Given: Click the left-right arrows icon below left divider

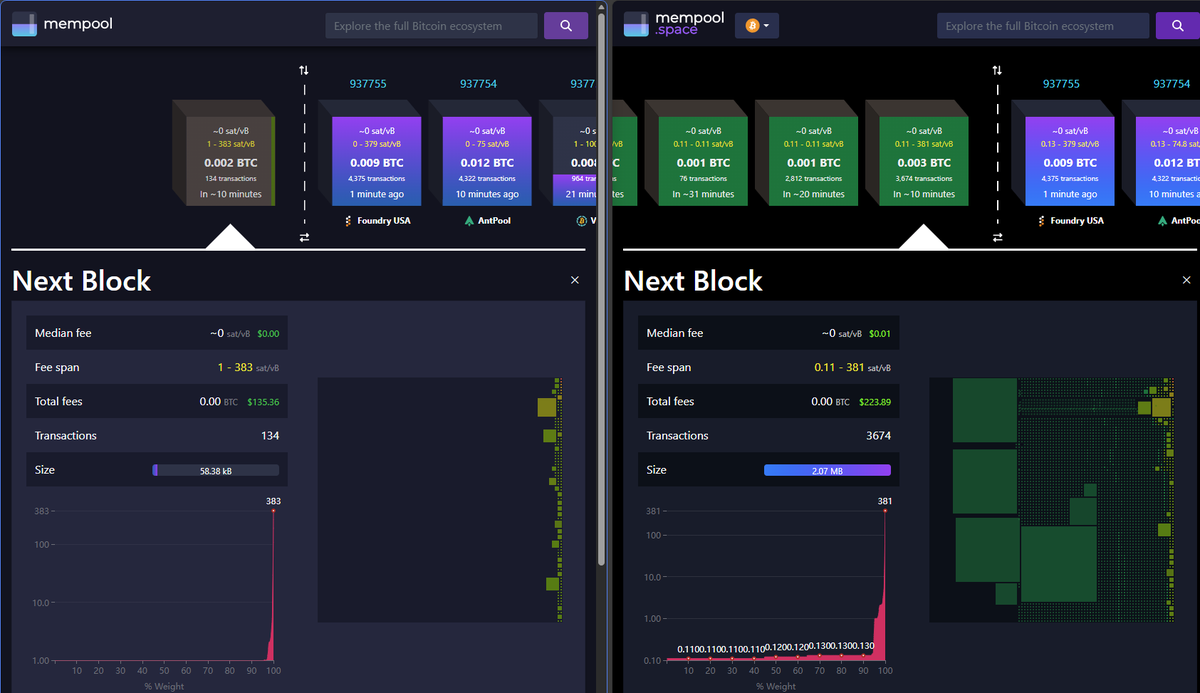Looking at the screenshot, I should pos(304,237).
